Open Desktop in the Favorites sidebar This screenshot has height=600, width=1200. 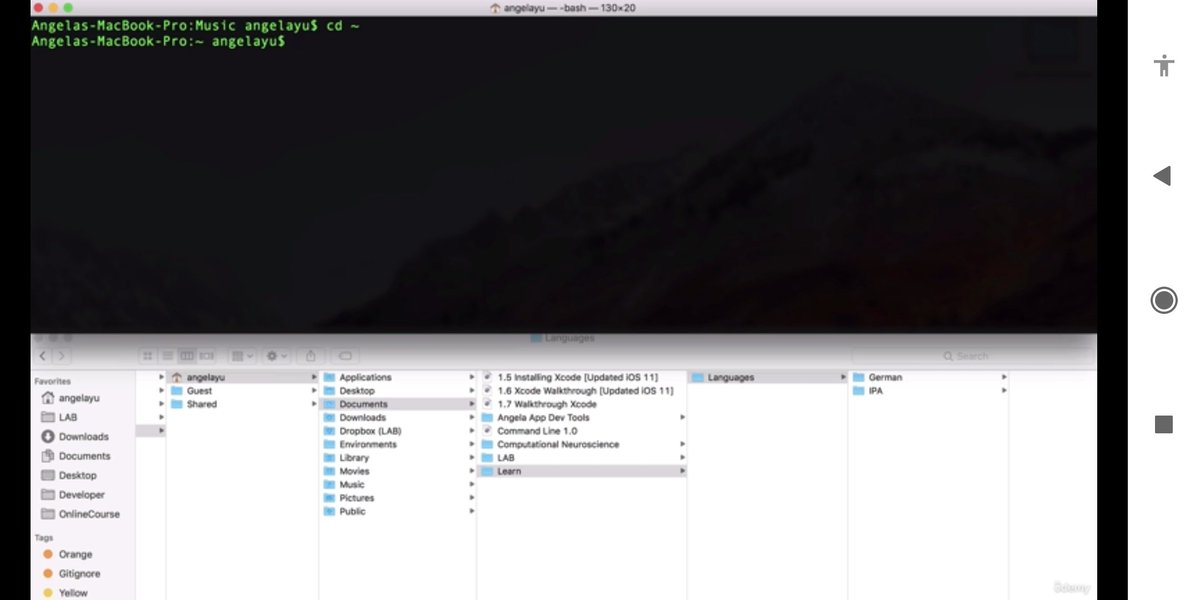71,476
